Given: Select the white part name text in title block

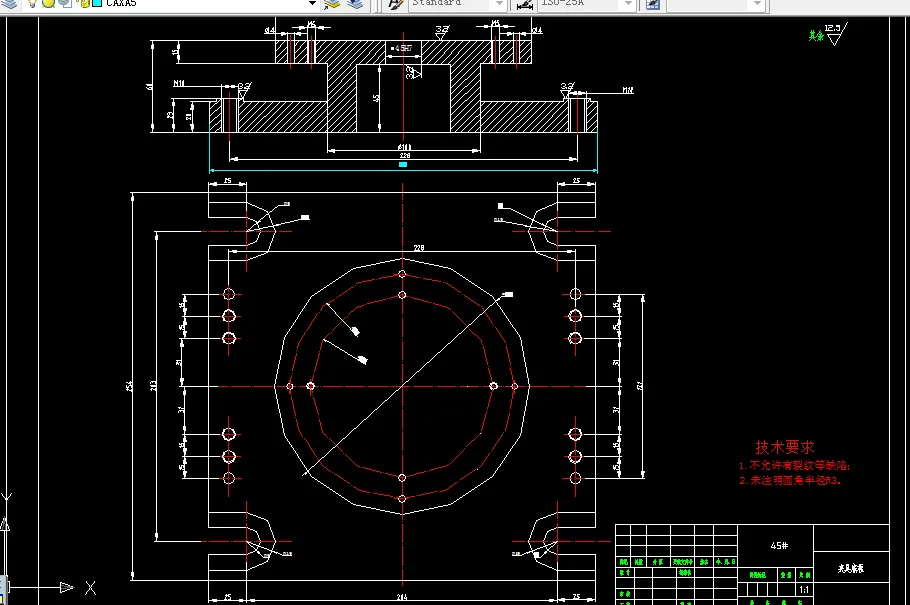Looking at the screenshot, I should [850, 568].
